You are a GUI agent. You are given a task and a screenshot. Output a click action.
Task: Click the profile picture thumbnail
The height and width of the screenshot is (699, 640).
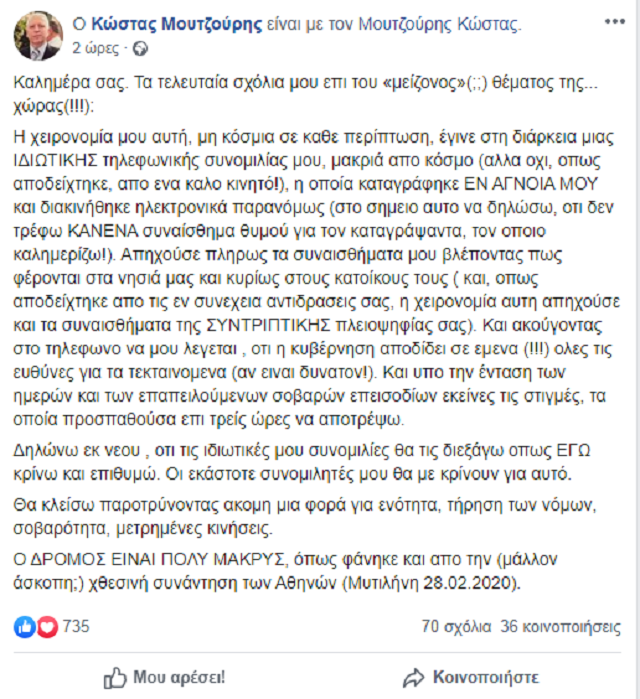(x=38, y=36)
